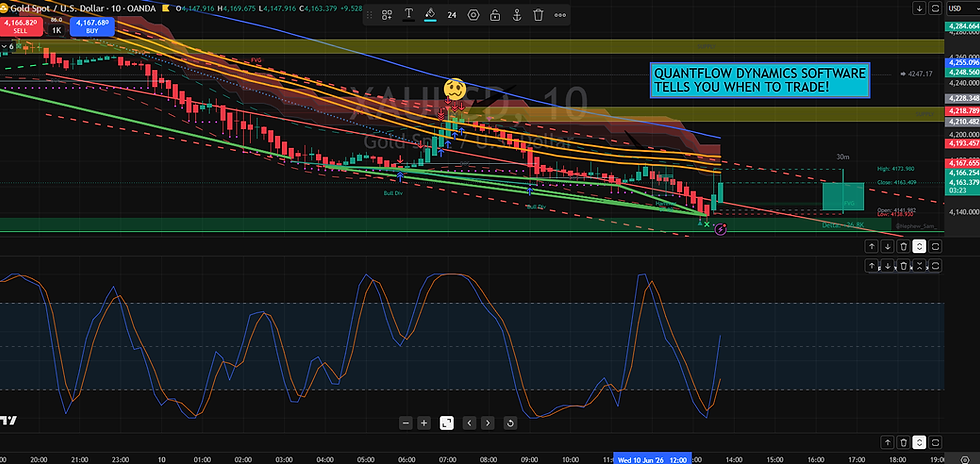This screenshot has height=464, width=980.
Task: Click the 4,210.482 gray price label
Action: point(962,121)
